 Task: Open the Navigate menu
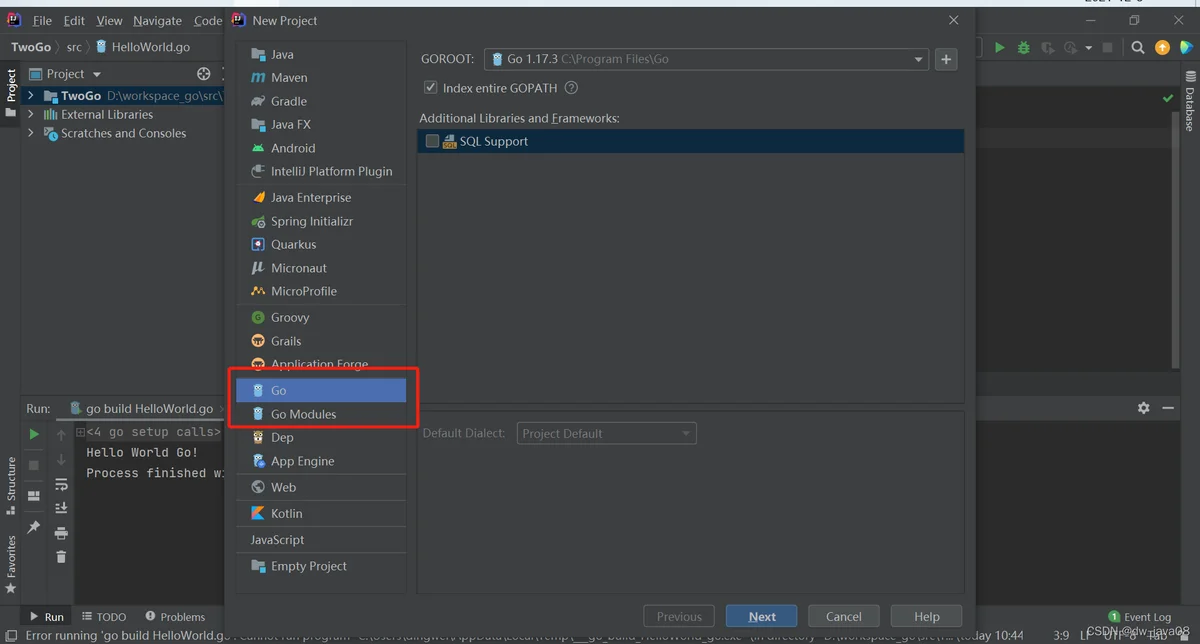[157, 20]
